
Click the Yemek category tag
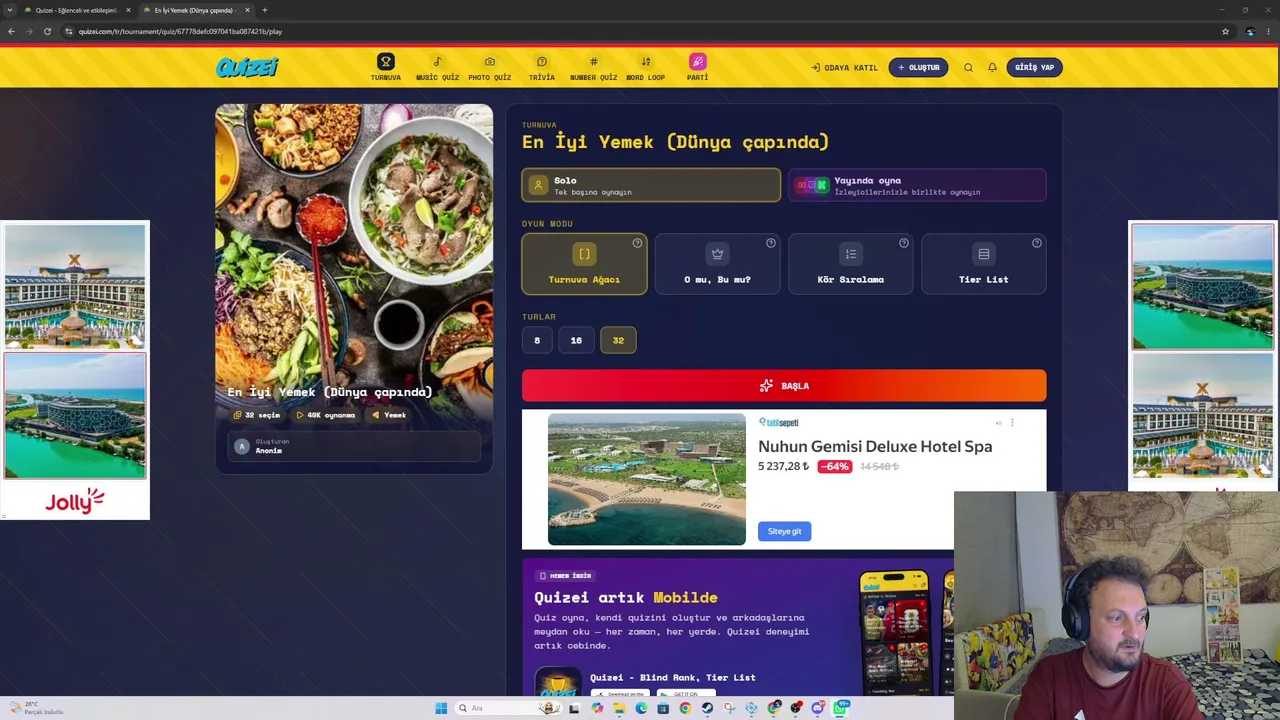[389, 415]
